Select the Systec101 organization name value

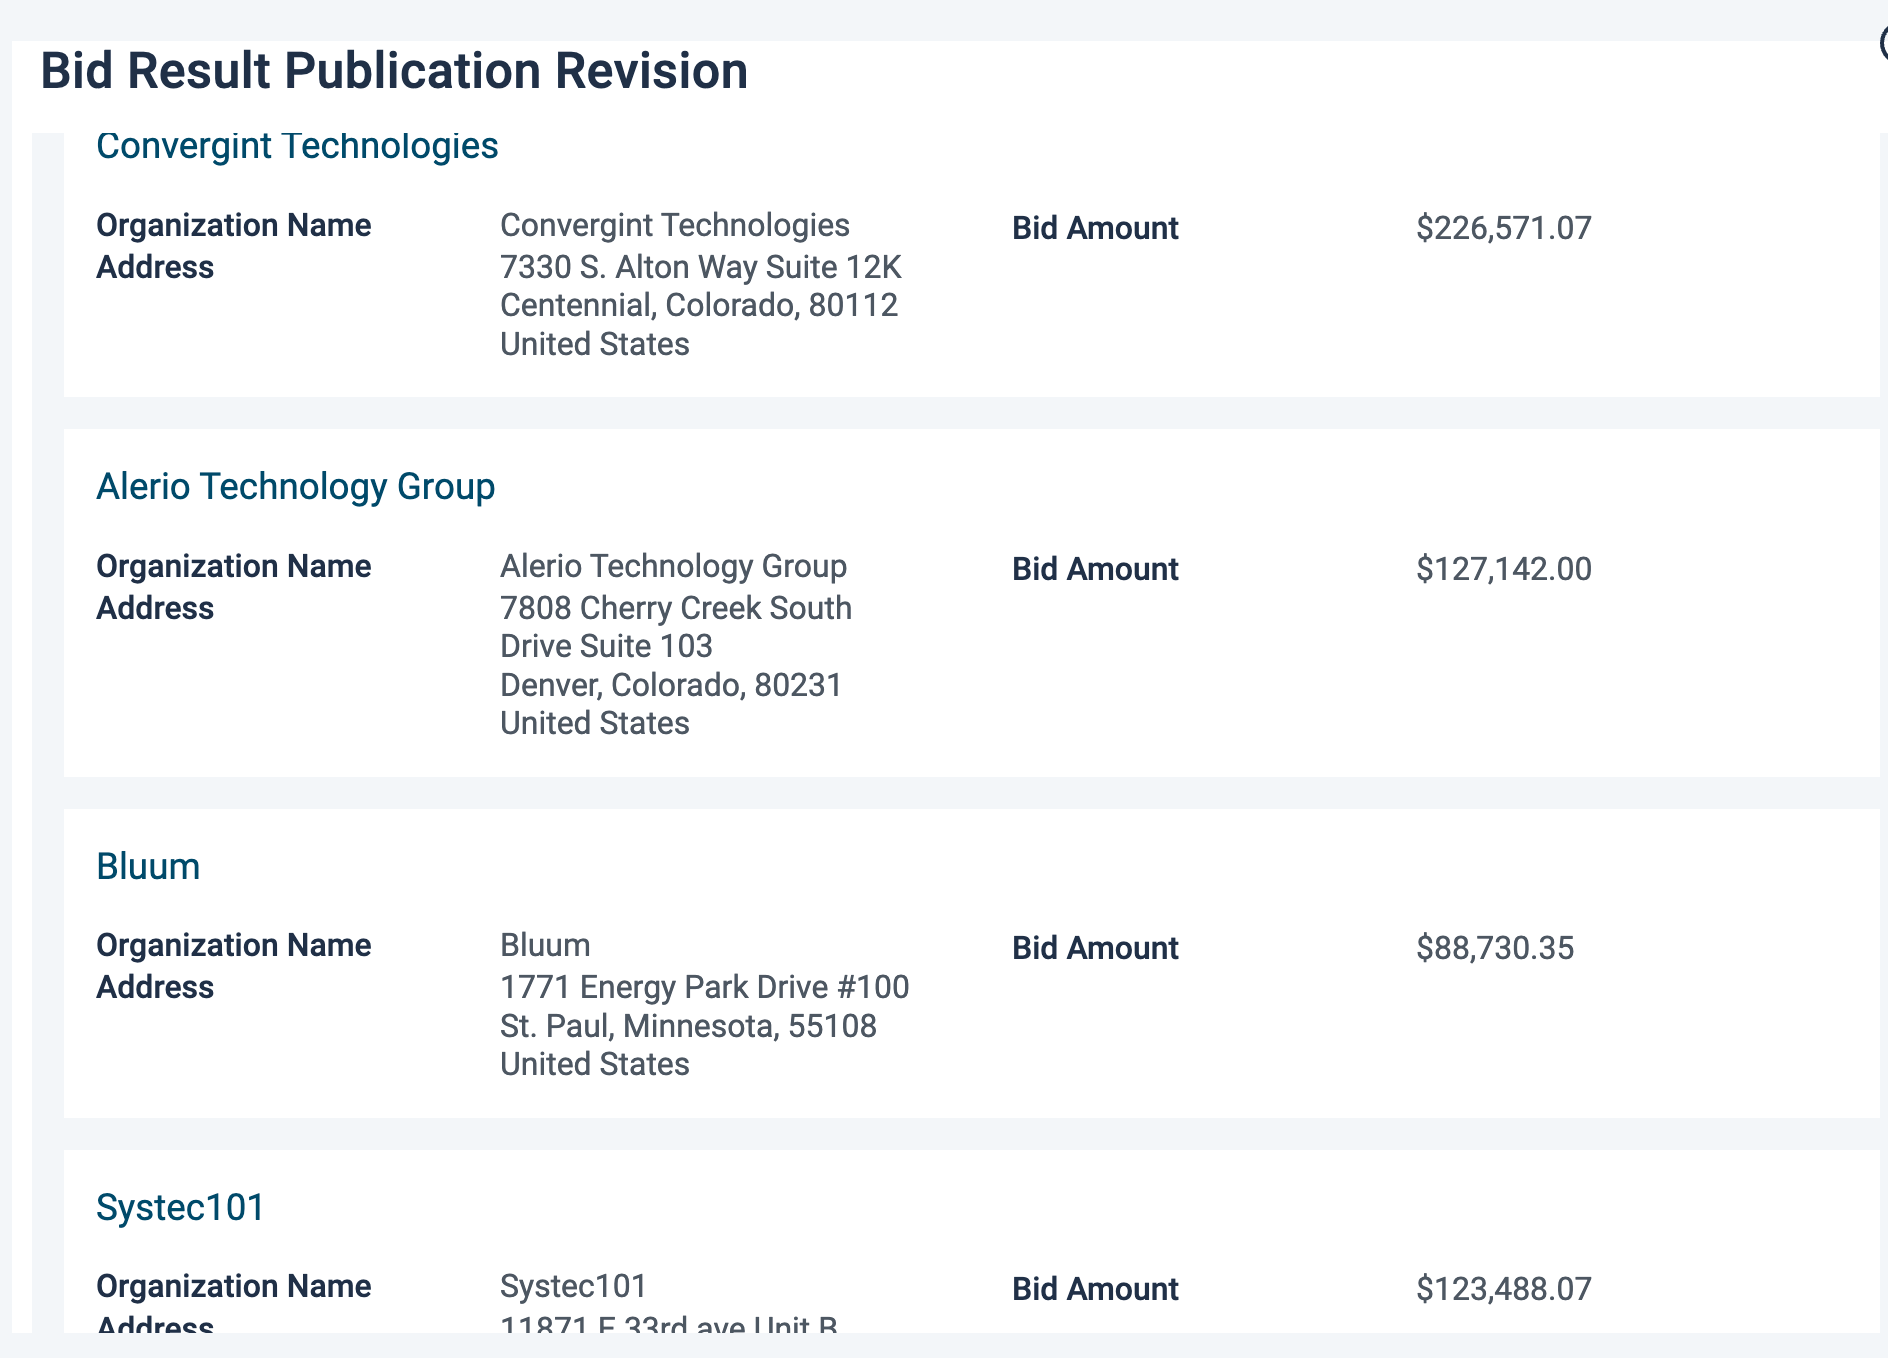pyautogui.click(x=574, y=1286)
